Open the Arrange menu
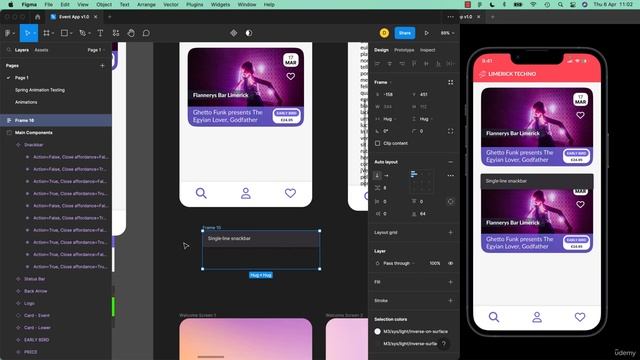640x360 pixels. [146, 4]
